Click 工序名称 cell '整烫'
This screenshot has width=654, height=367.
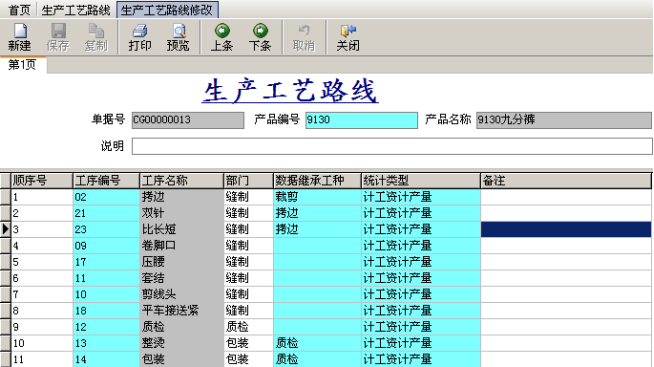[x=181, y=343]
